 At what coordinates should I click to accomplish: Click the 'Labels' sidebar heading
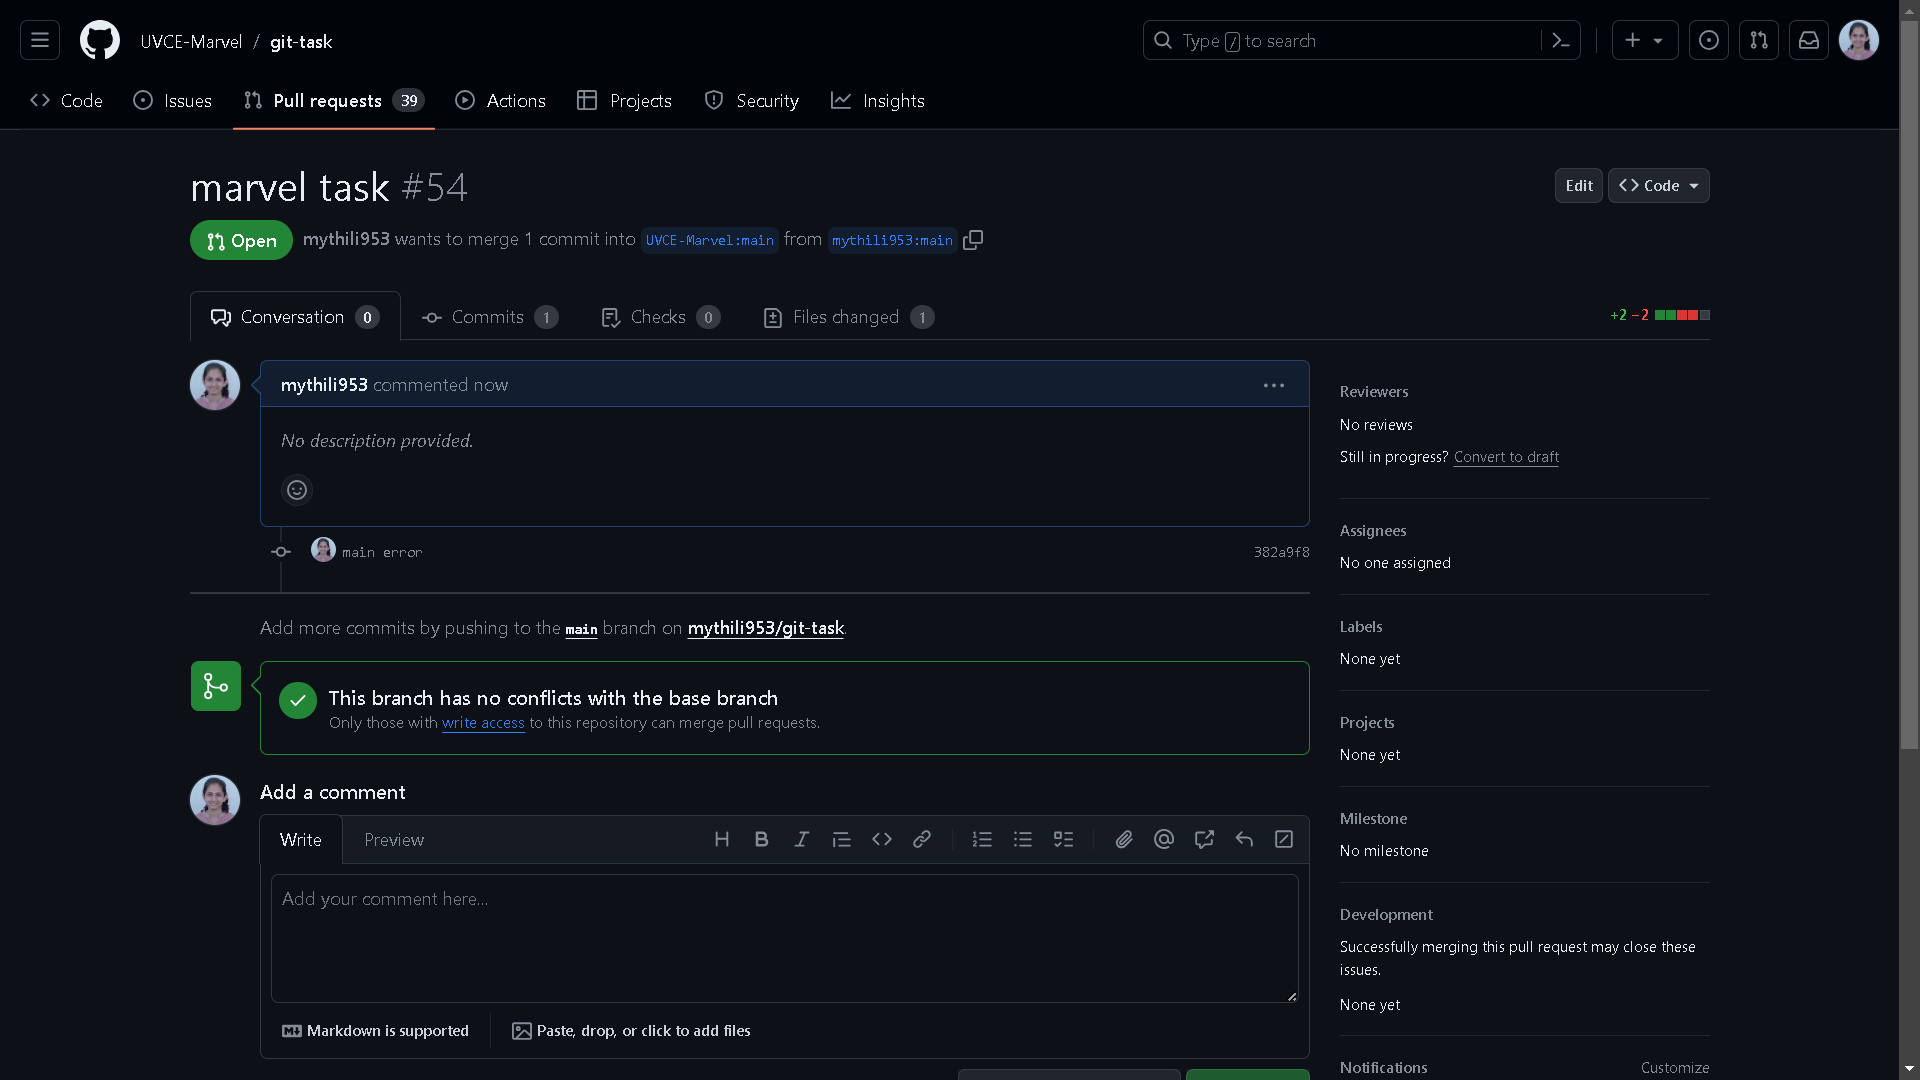pos(1361,627)
